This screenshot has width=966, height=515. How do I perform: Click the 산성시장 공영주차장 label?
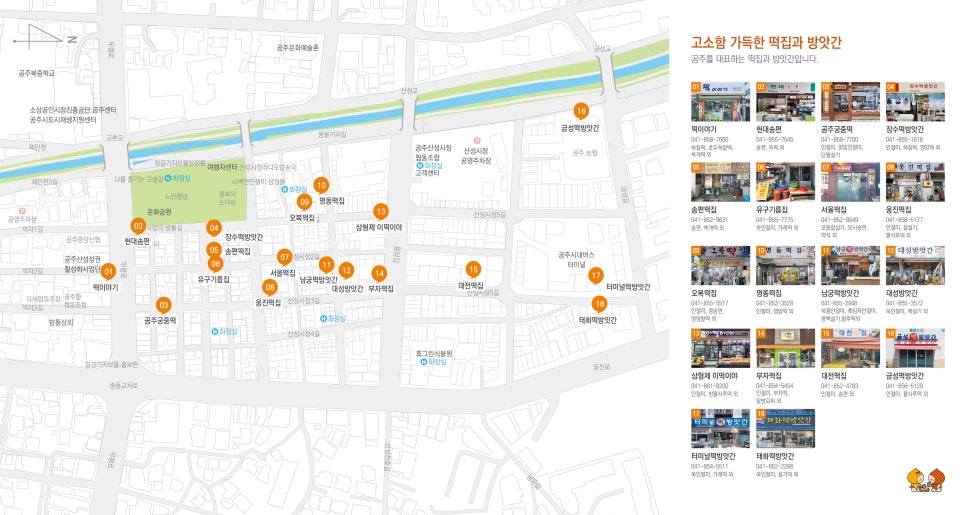point(476,156)
